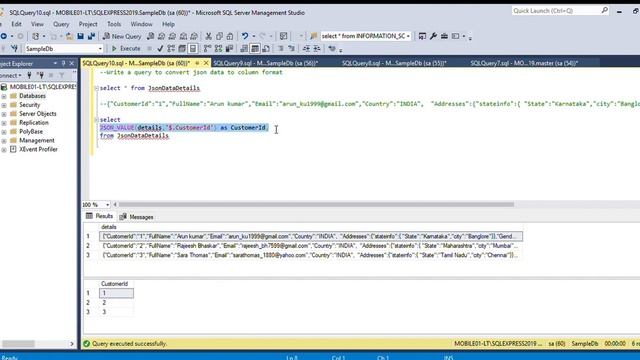Close the SQLQuery10.sql tab

click(x=206, y=63)
